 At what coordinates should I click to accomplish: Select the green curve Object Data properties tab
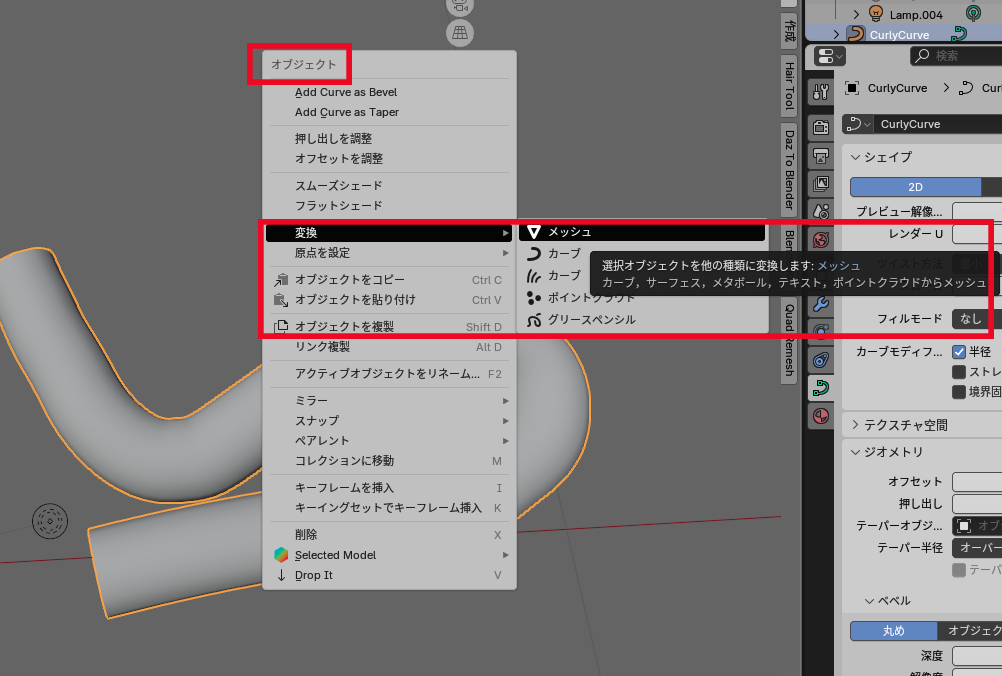(820, 387)
